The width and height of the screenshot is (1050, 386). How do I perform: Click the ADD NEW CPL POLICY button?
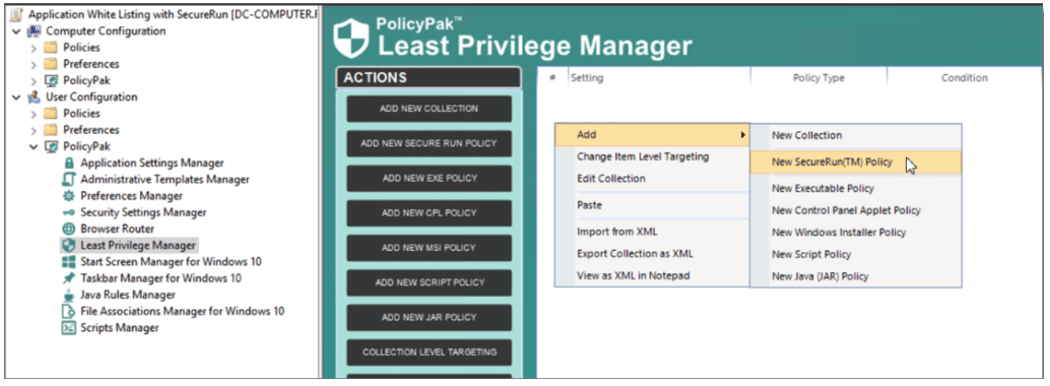(429, 213)
